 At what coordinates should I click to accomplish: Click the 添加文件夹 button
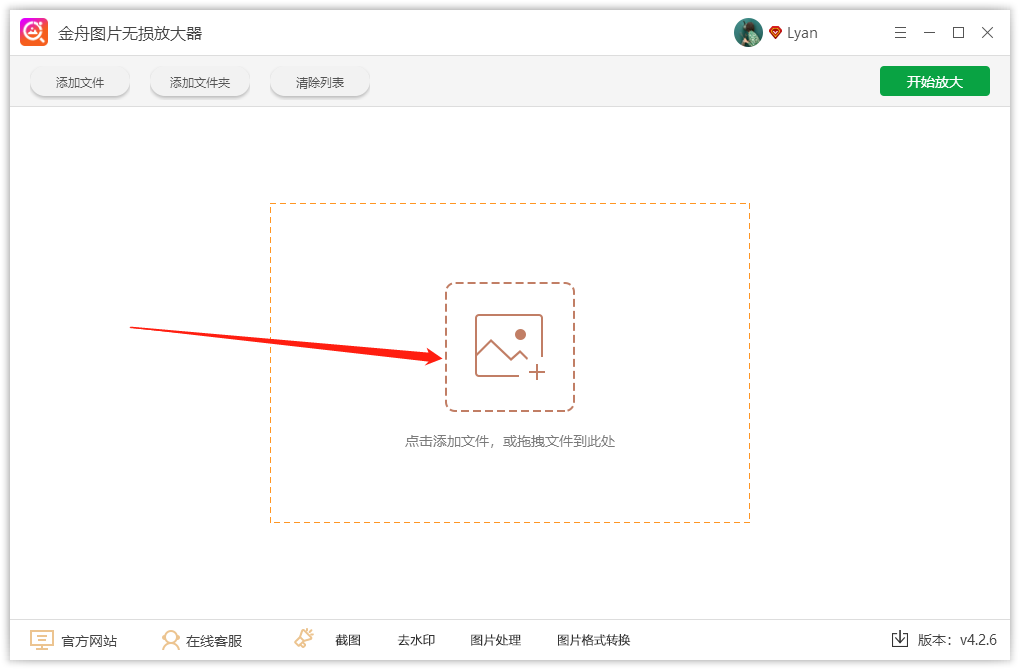(x=200, y=83)
